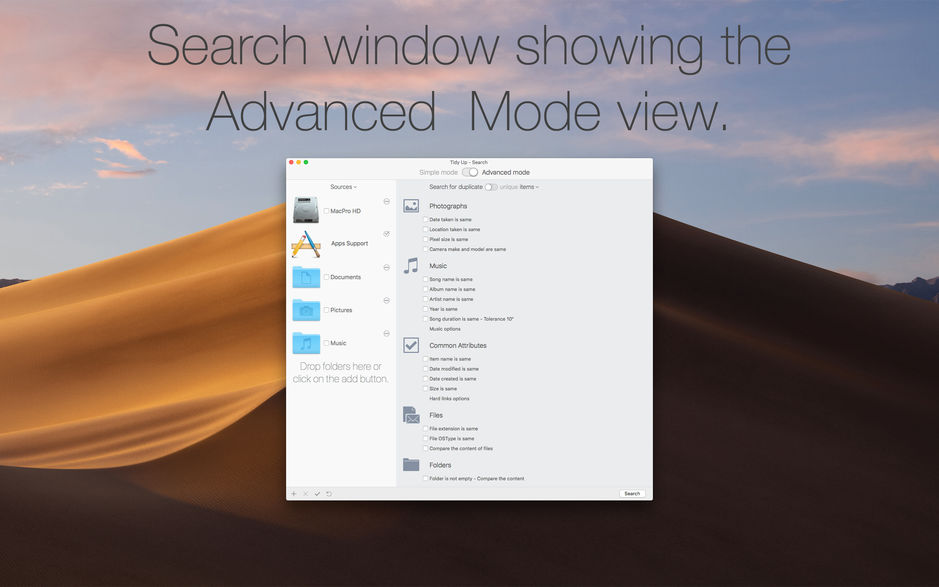Screen dimensions: 939x587
Task: Check the Pictures source checkbox
Action: pyautogui.click(x=326, y=310)
